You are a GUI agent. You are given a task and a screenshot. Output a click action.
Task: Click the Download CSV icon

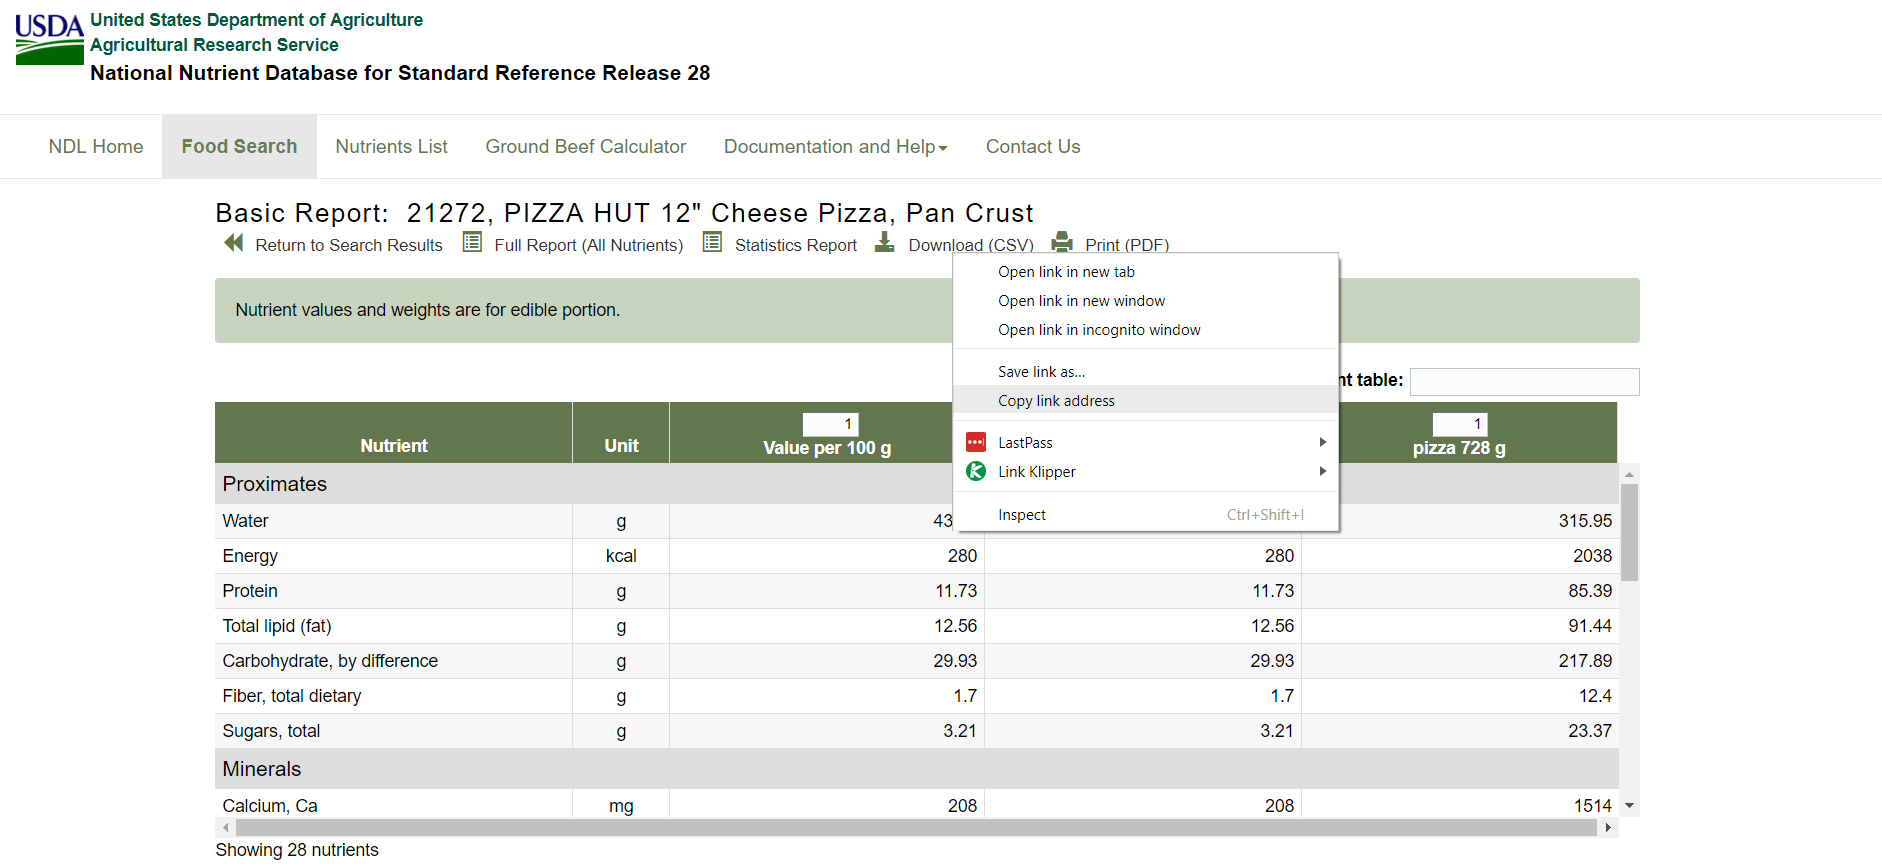[x=885, y=242]
